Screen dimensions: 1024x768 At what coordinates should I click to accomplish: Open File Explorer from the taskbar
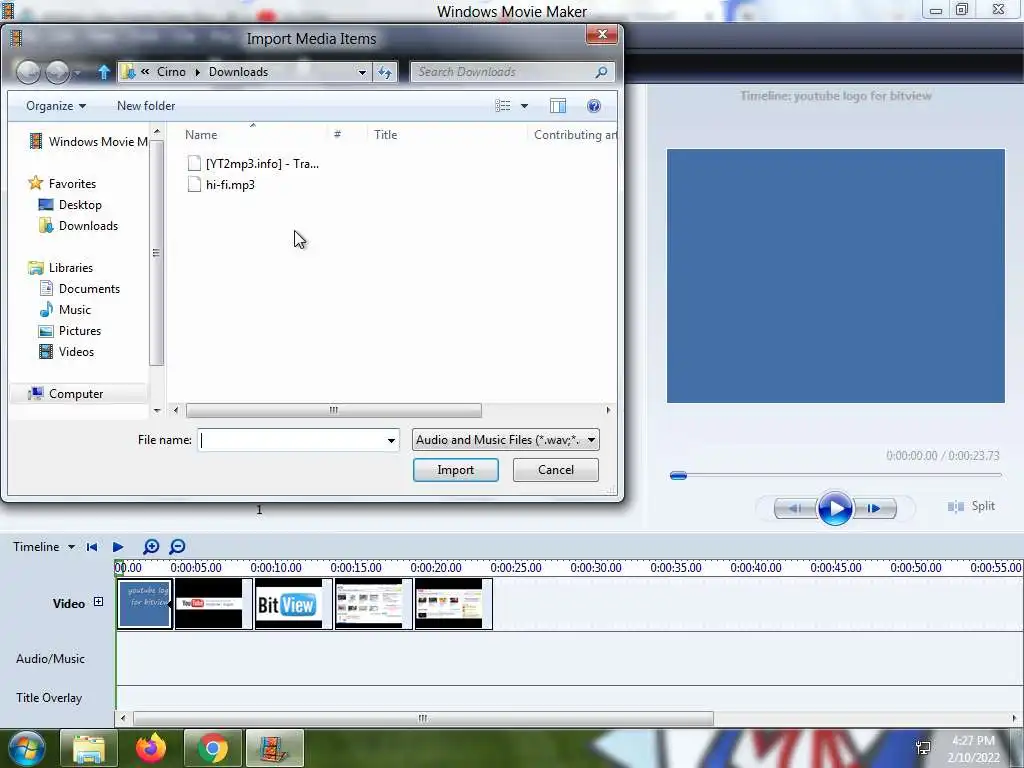coord(89,748)
